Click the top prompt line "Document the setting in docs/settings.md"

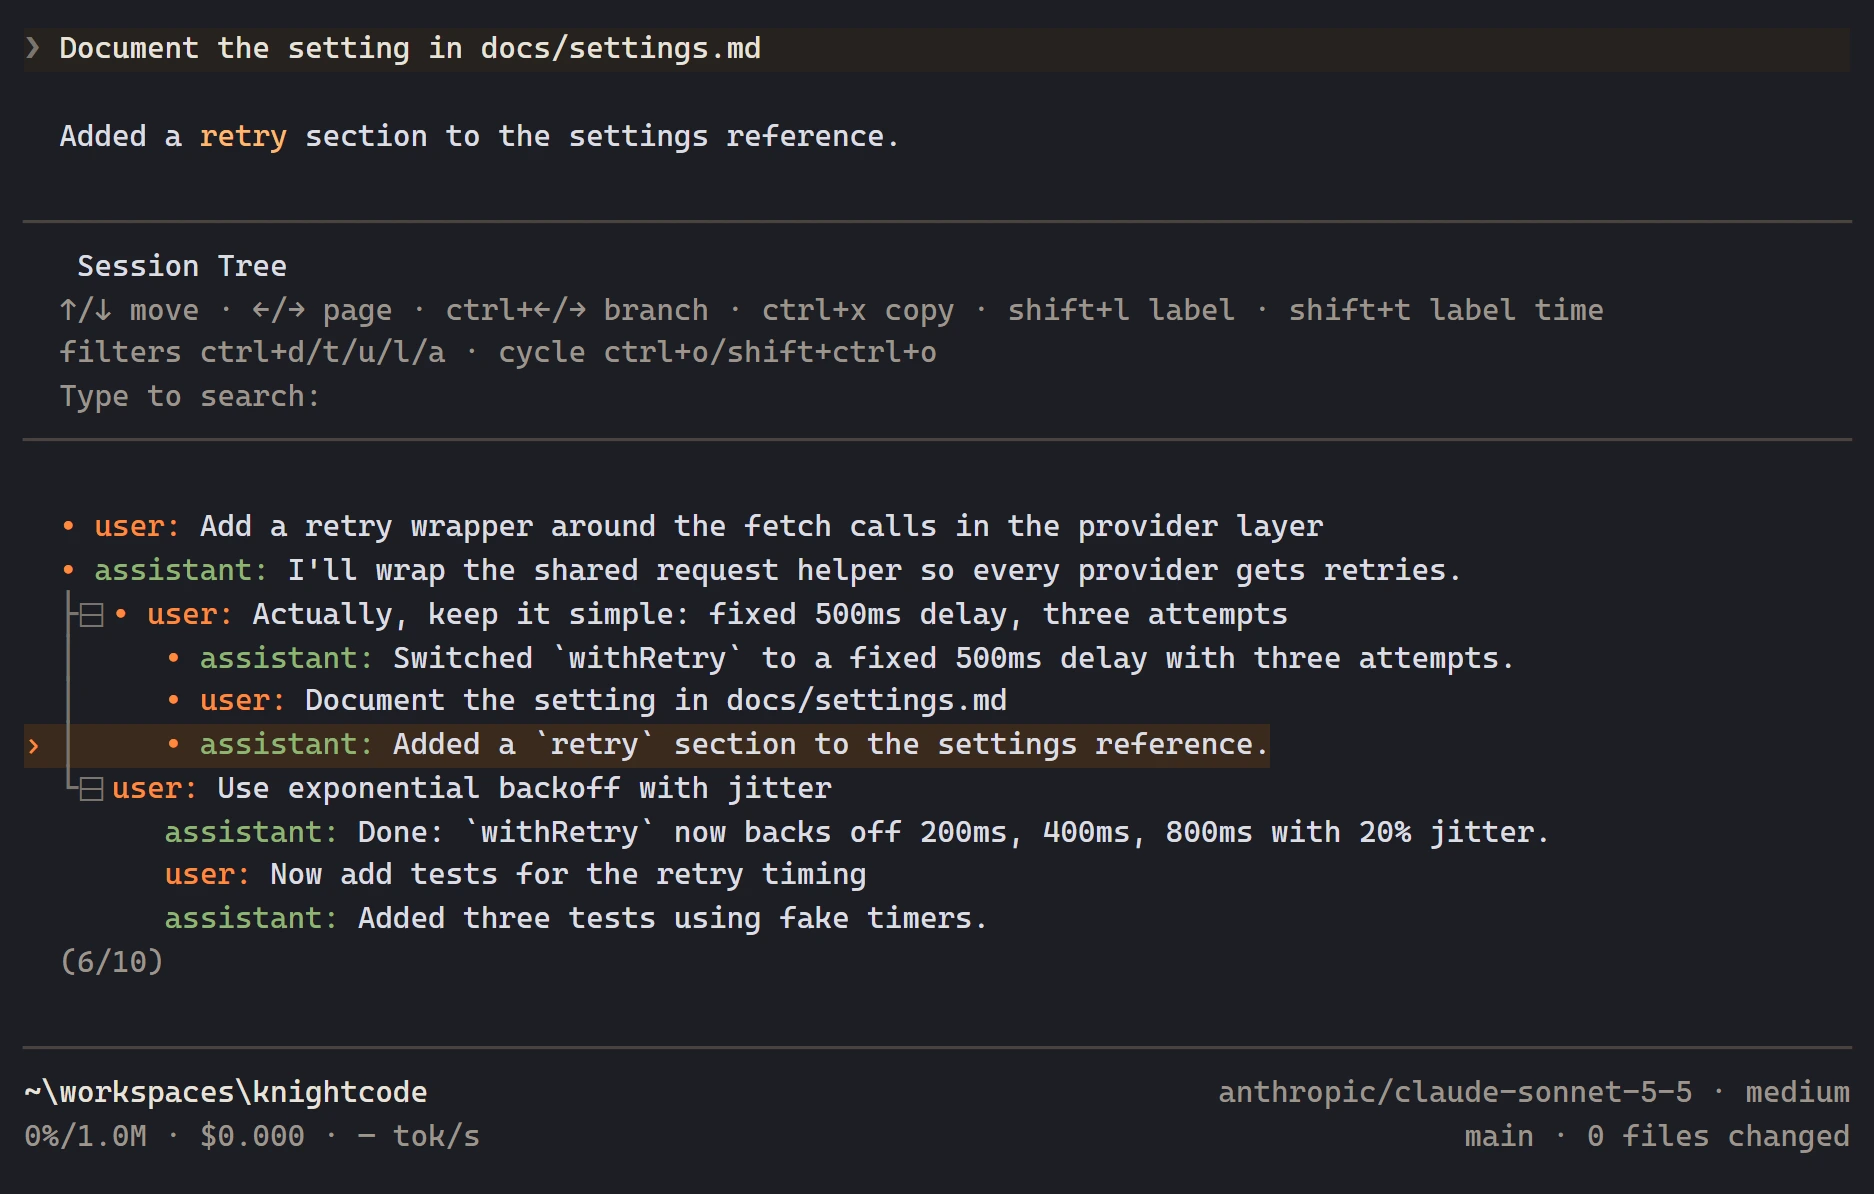tap(410, 49)
